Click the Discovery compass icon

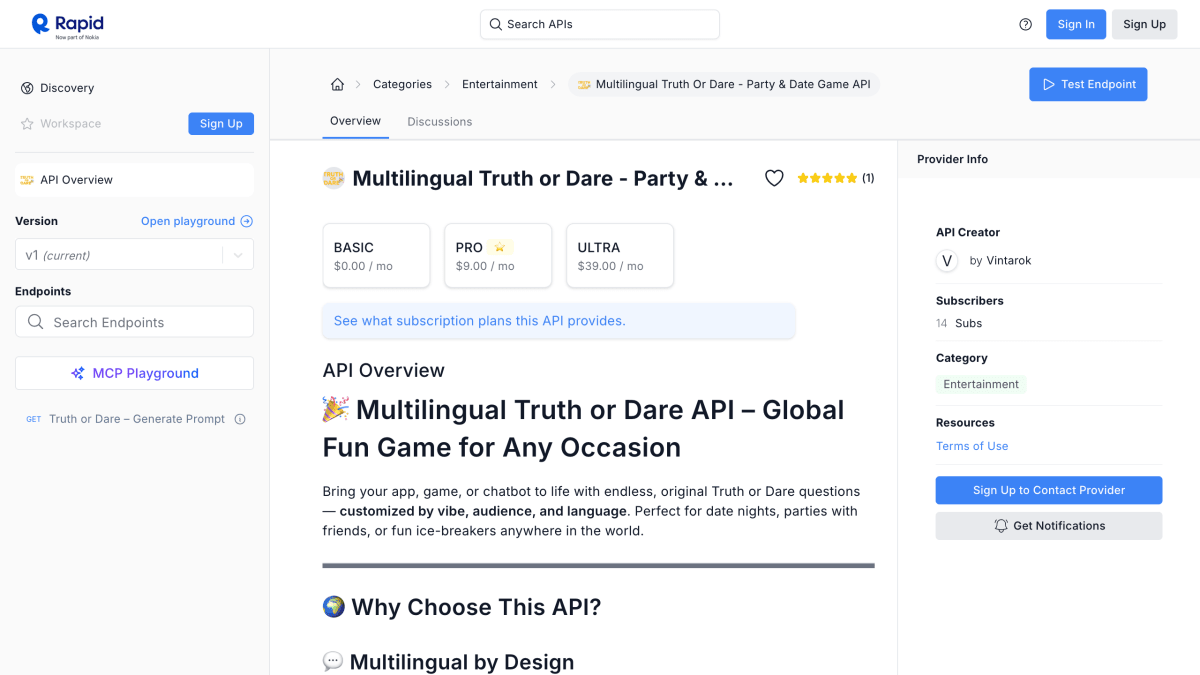(27, 88)
